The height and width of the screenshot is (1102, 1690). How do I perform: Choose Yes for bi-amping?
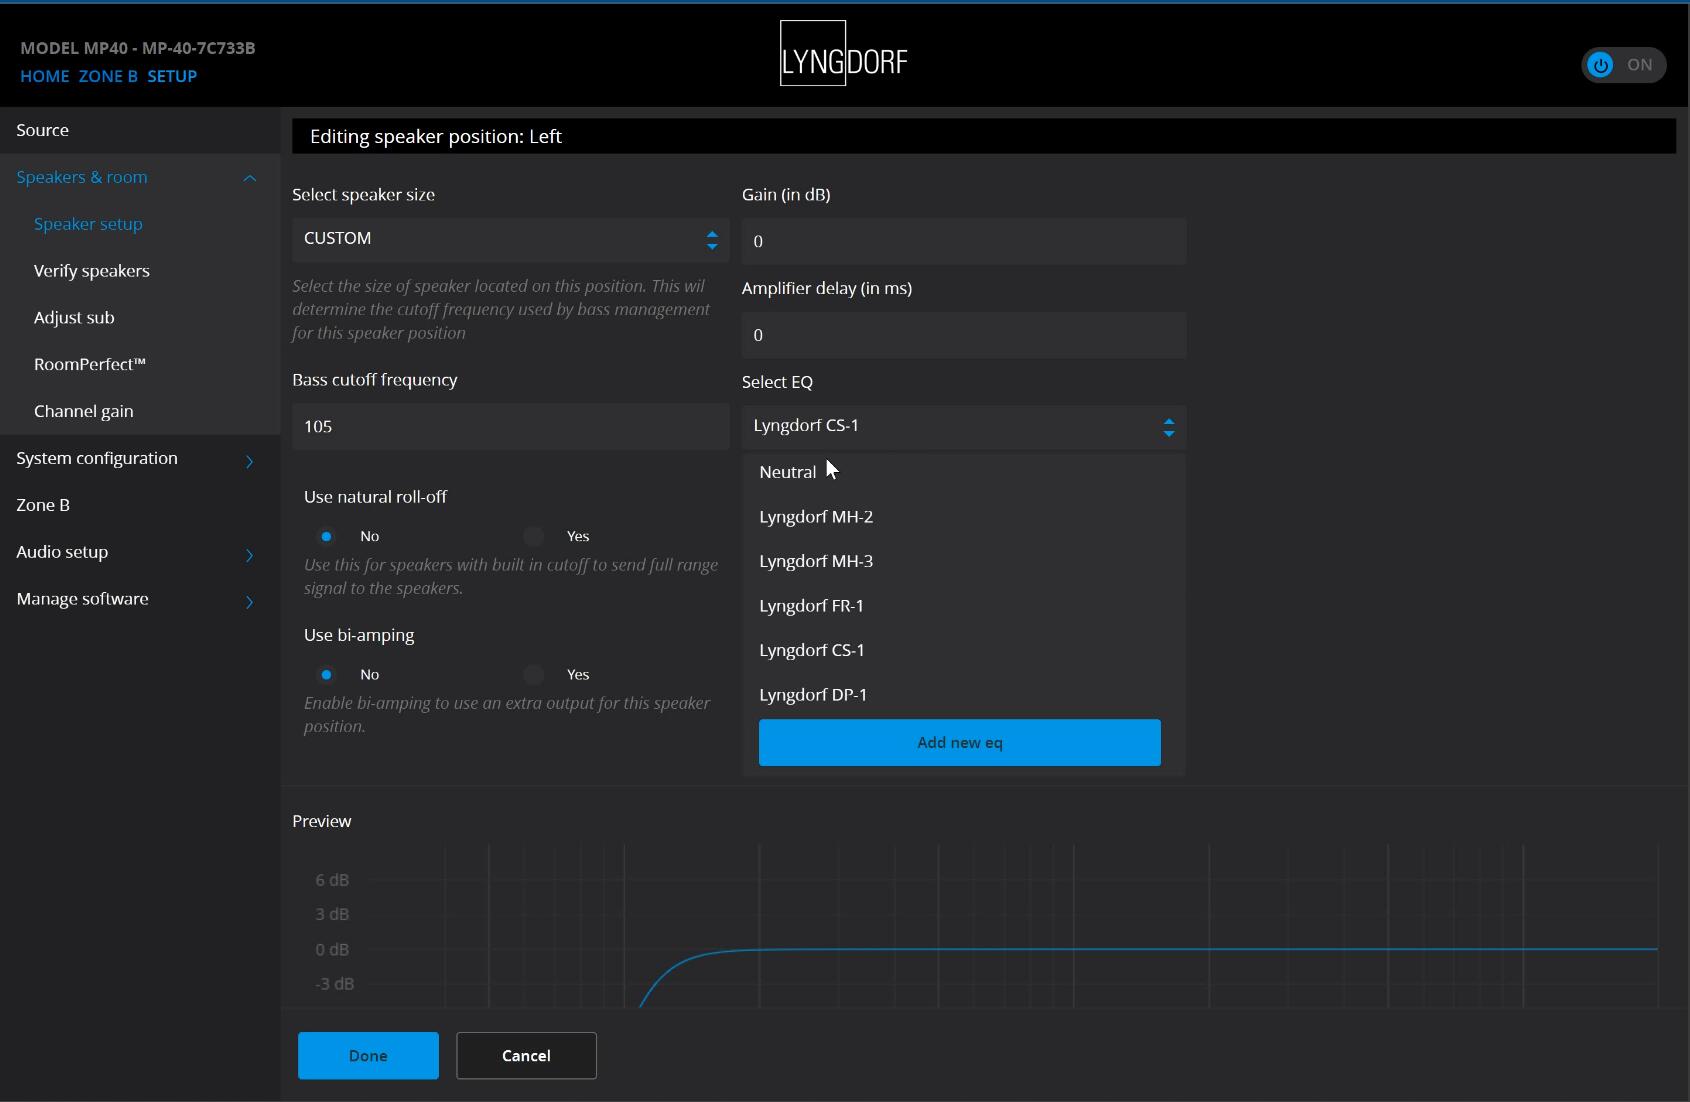tap(534, 675)
